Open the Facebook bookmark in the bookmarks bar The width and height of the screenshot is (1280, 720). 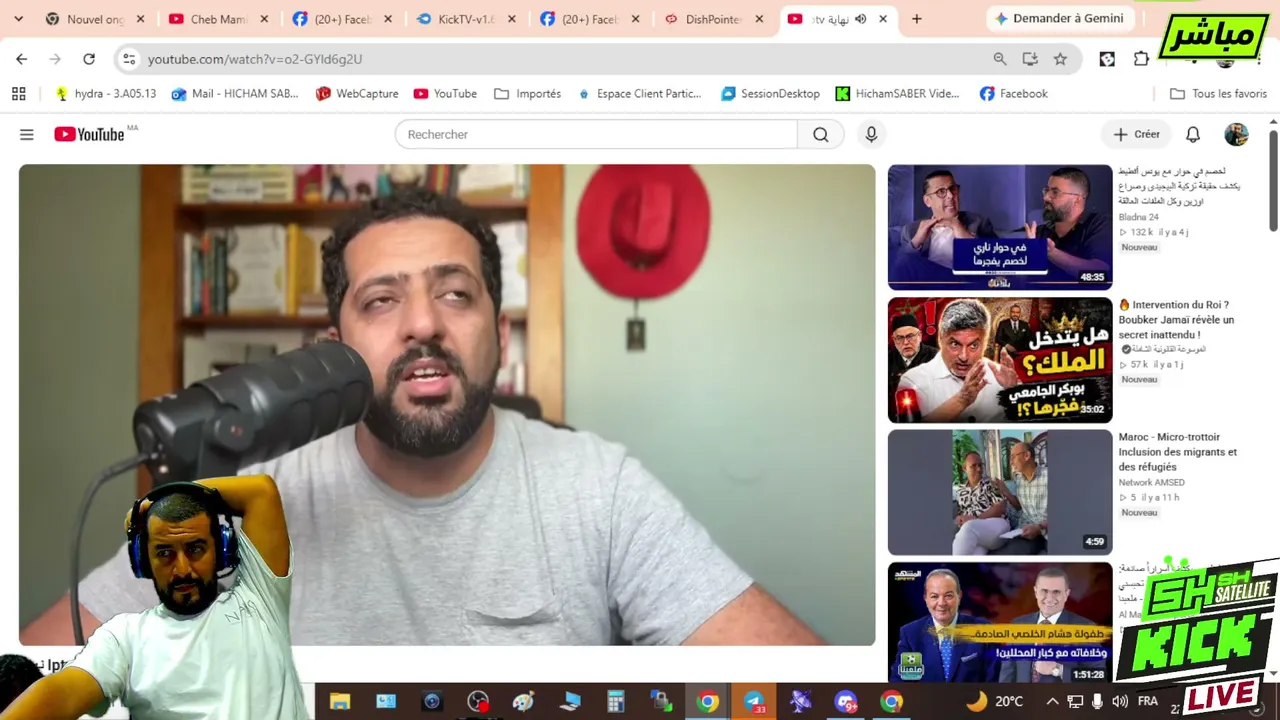[x=1013, y=94]
